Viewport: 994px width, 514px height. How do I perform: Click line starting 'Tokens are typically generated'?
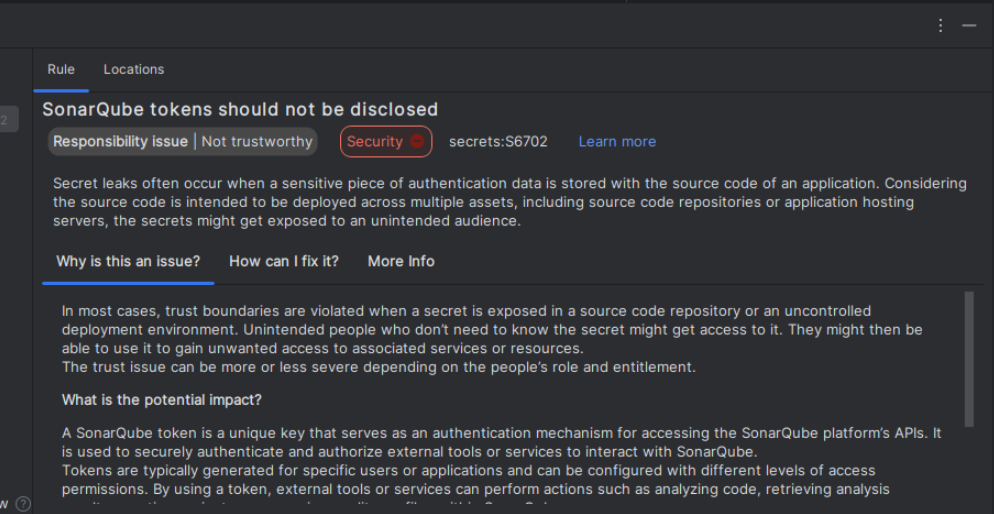(x=468, y=471)
